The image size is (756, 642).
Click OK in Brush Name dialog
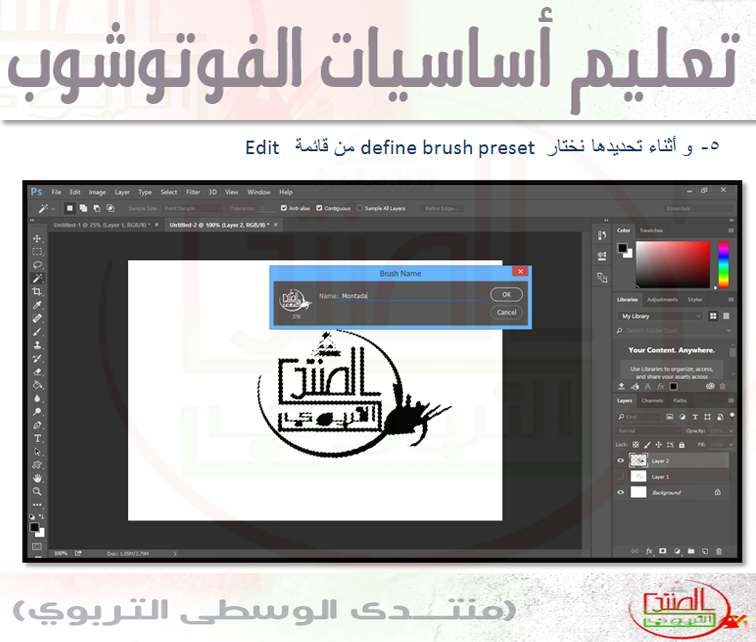coord(506,294)
